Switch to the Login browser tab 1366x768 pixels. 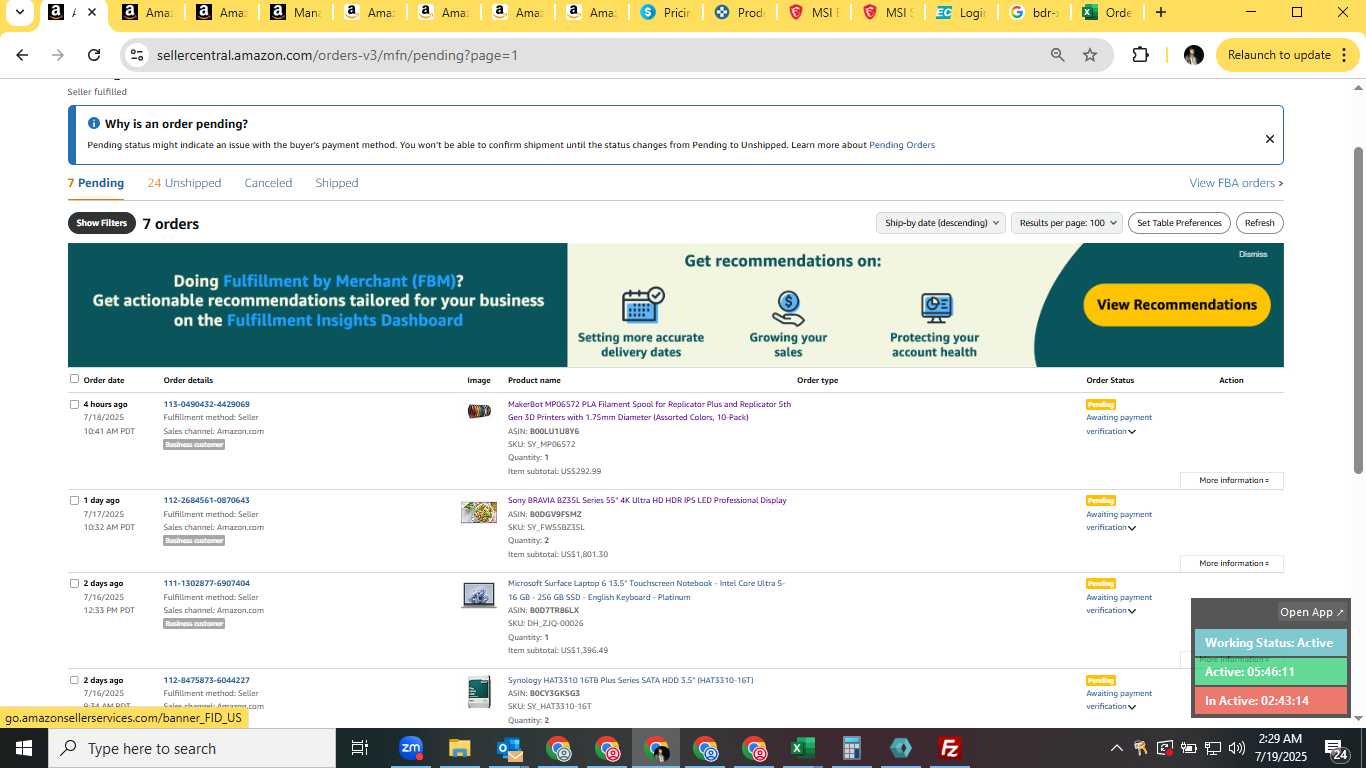point(961,13)
